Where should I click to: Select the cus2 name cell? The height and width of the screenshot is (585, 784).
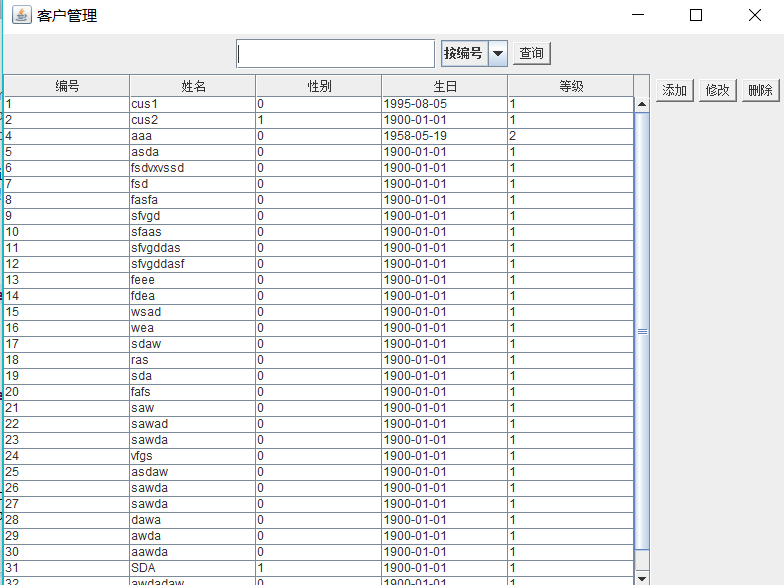pyautogui.click(x=192, y=120)
